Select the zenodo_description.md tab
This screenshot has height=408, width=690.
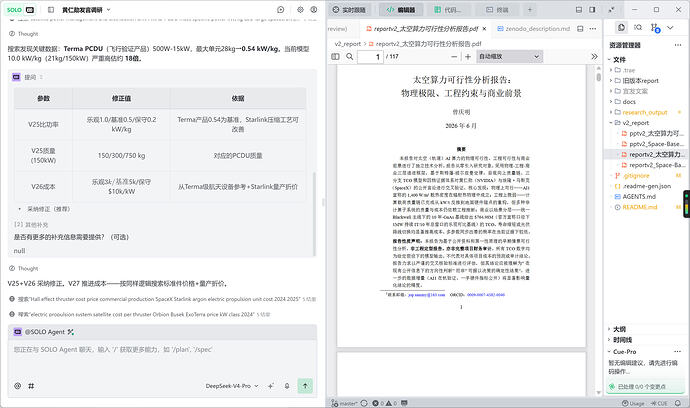click(533, 29)
